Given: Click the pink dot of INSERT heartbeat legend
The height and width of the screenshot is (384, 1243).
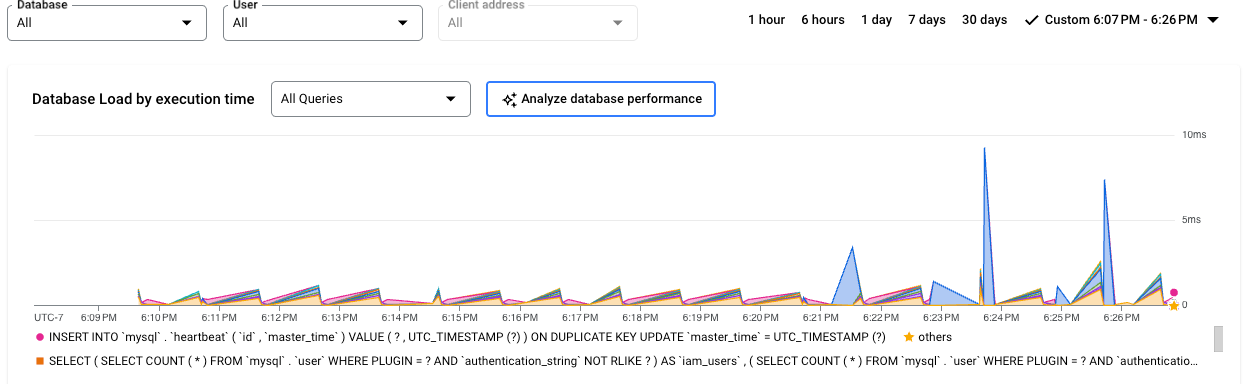Looking at the screenshot, I should tap(40, 337).
